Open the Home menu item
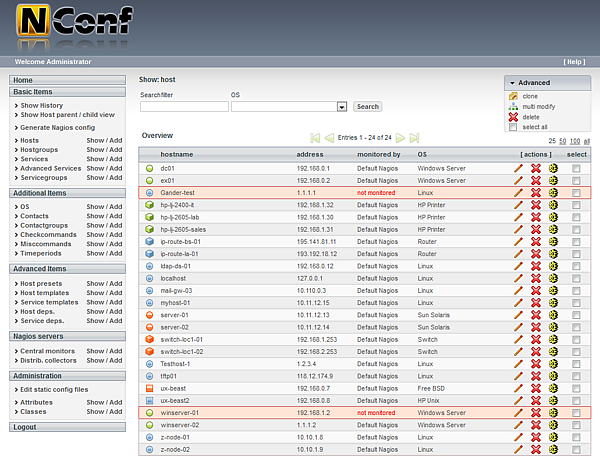600x461 pixels. (x=23, y=80)
